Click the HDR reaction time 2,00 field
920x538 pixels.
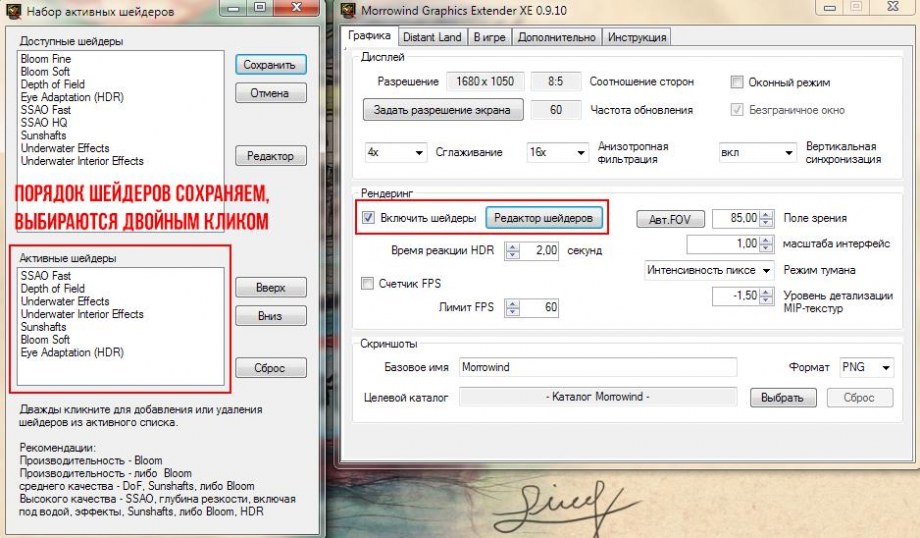[539, 251]
